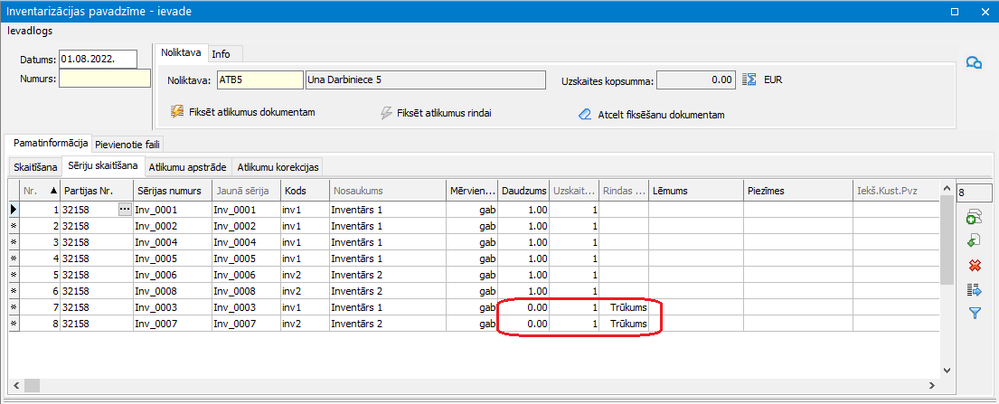Viewport: 999px width, 404px height.
Task: Click Fiksēt atlikumus dokumentam
Action: pos(244,112)
